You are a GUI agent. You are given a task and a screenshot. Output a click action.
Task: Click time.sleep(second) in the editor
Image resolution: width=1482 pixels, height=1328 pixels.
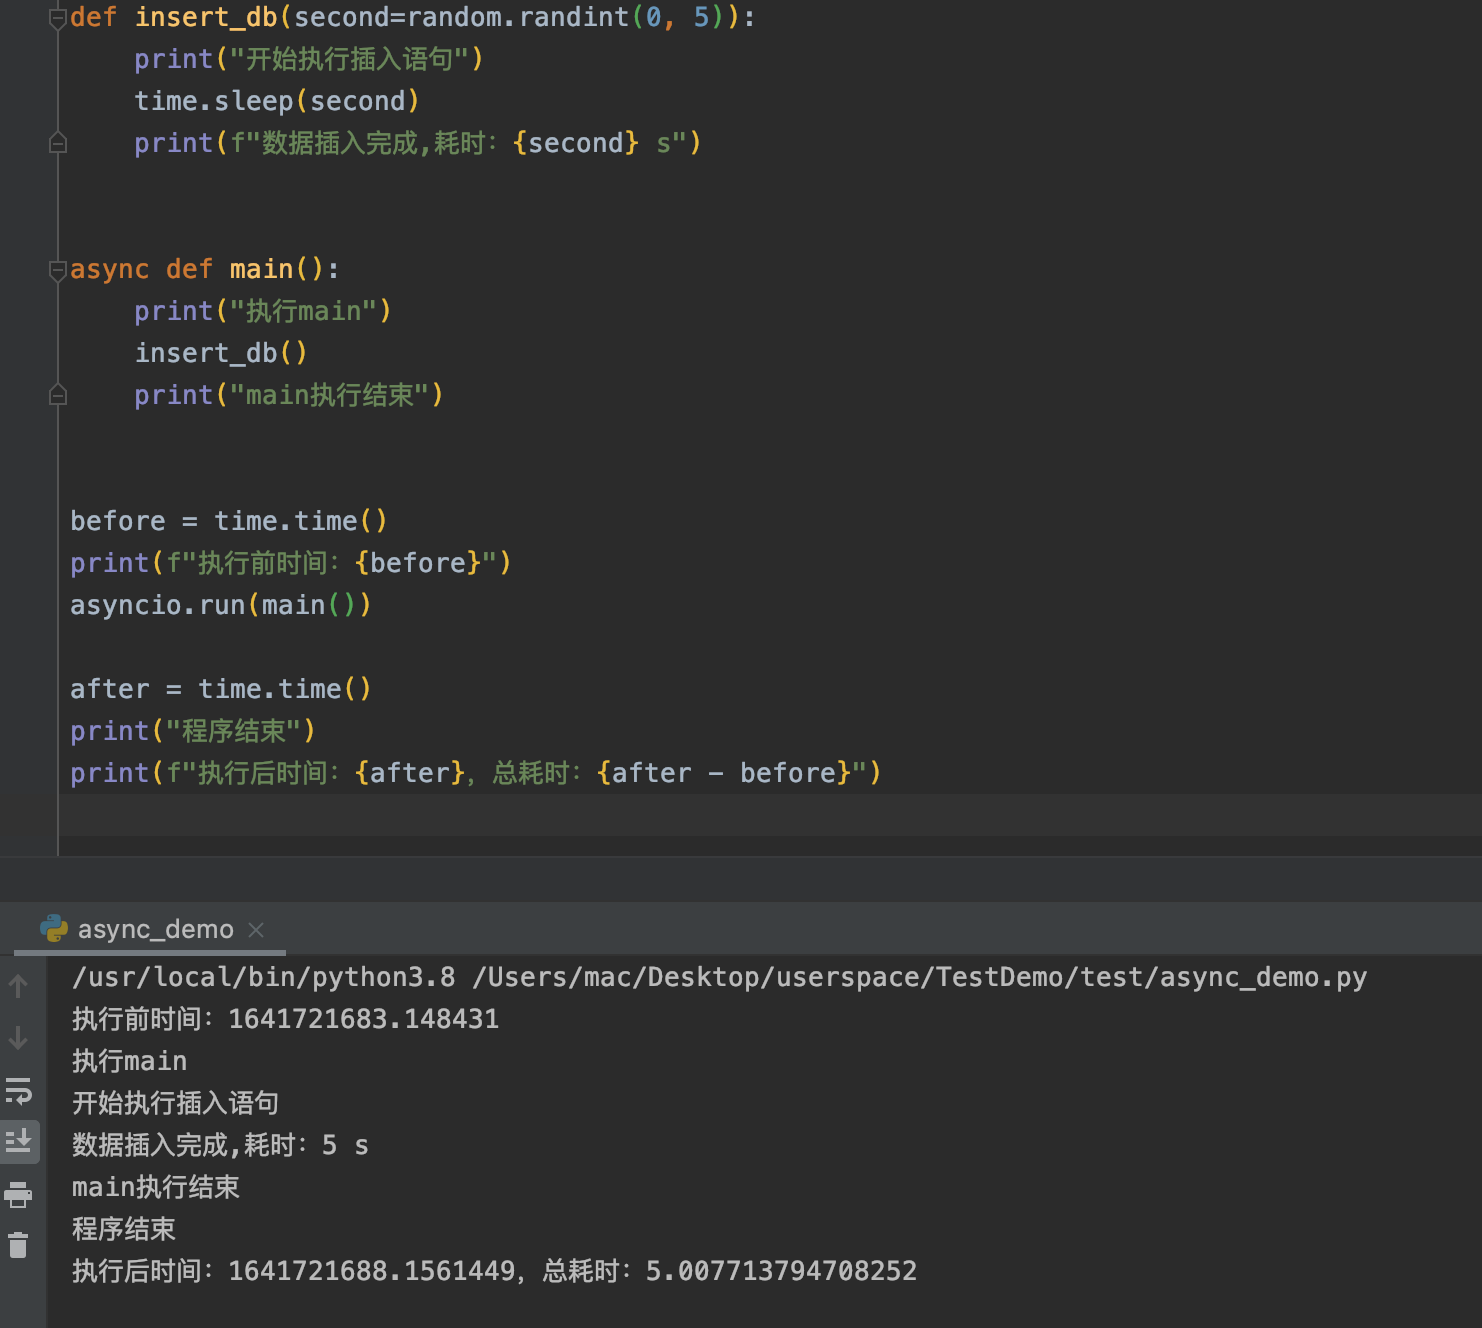[277, 101]
